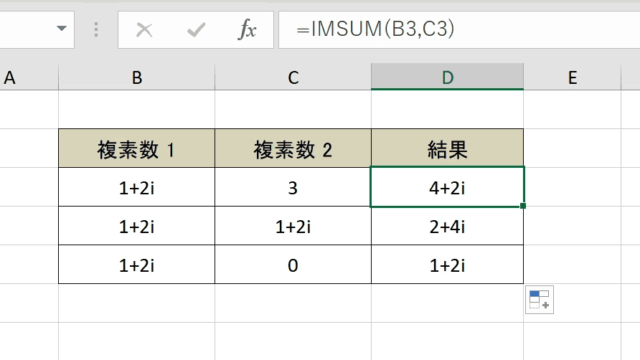Select the 結果 header cell
Viewport: 640px width, 360px height.
447,148
